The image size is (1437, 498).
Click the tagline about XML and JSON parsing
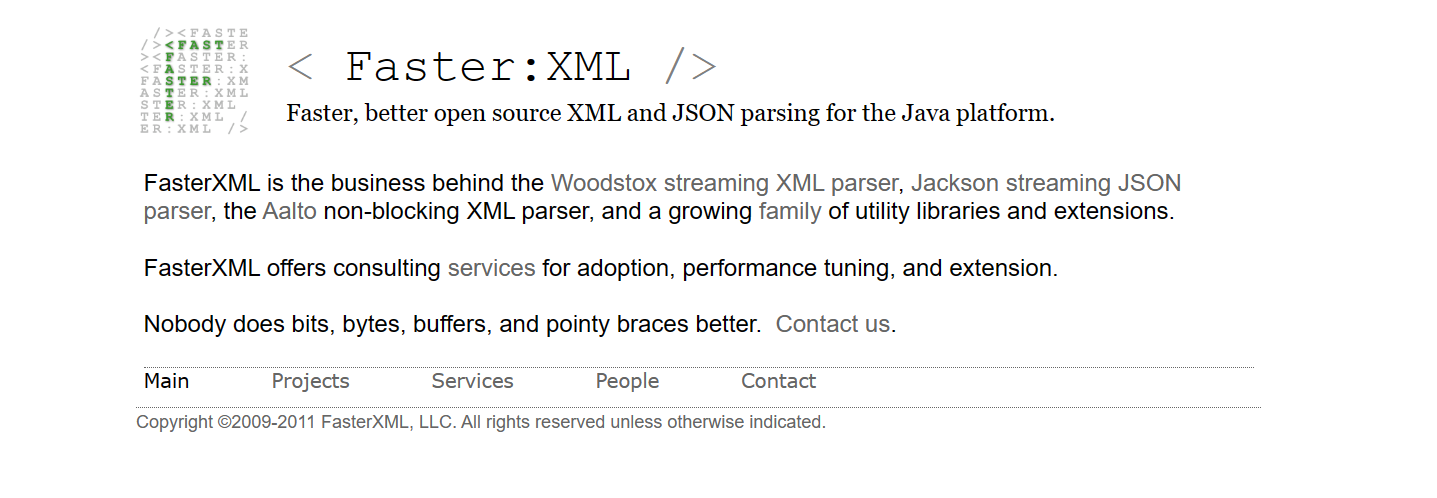tap(670, 113)
